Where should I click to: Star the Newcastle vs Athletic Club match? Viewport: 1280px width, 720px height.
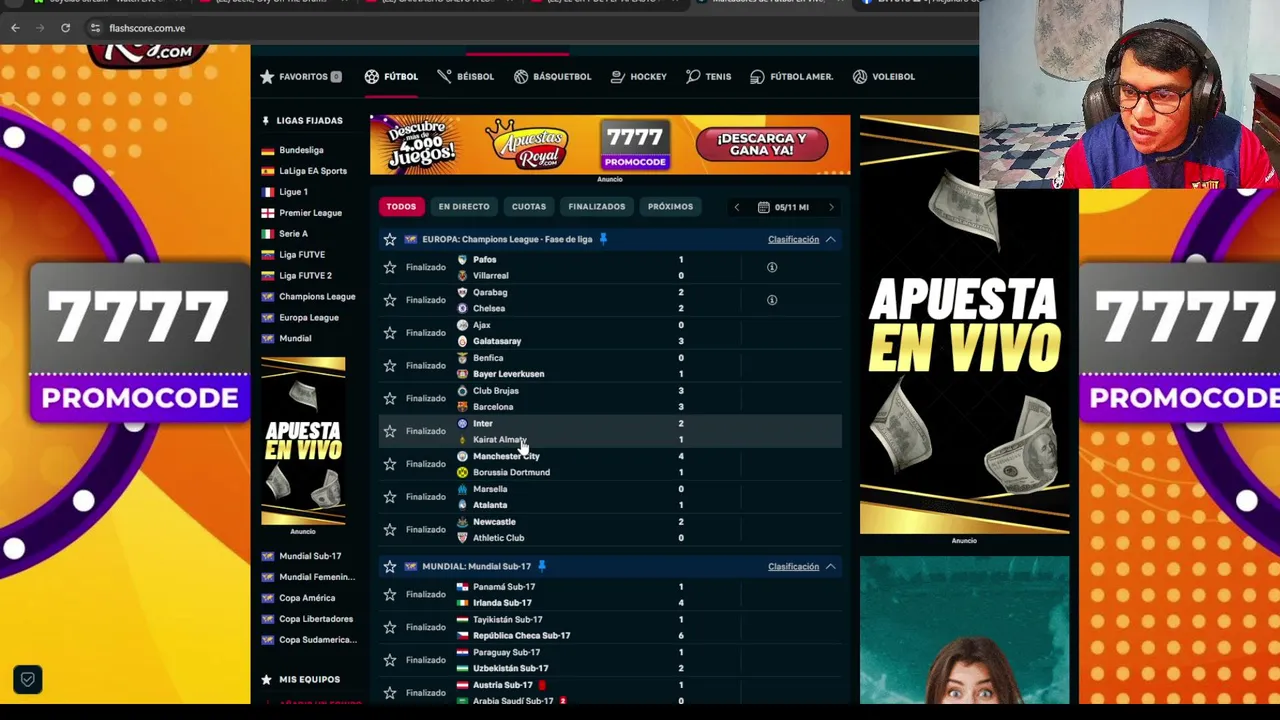[390, 530]
